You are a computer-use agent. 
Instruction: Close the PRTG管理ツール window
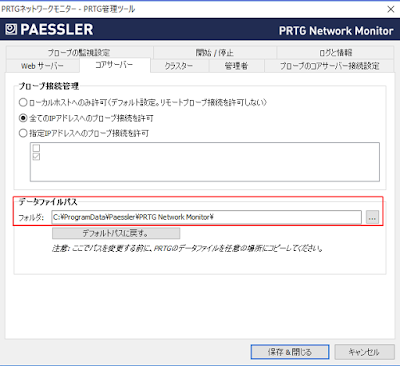[391, 9]
